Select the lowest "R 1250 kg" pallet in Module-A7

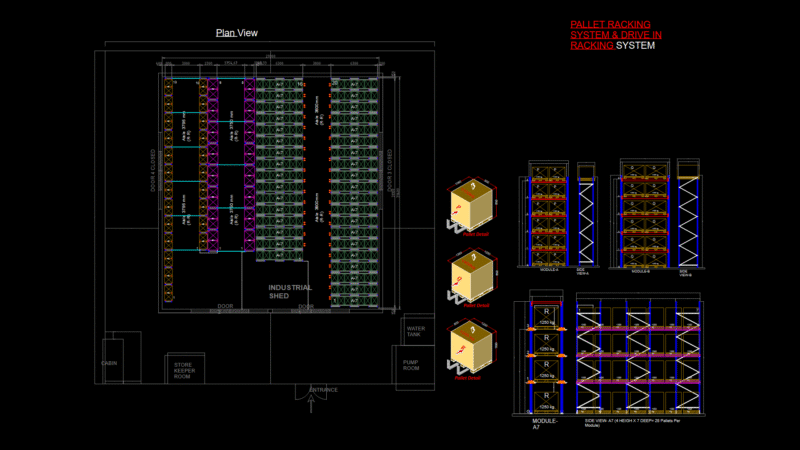(x=546, y=401)
